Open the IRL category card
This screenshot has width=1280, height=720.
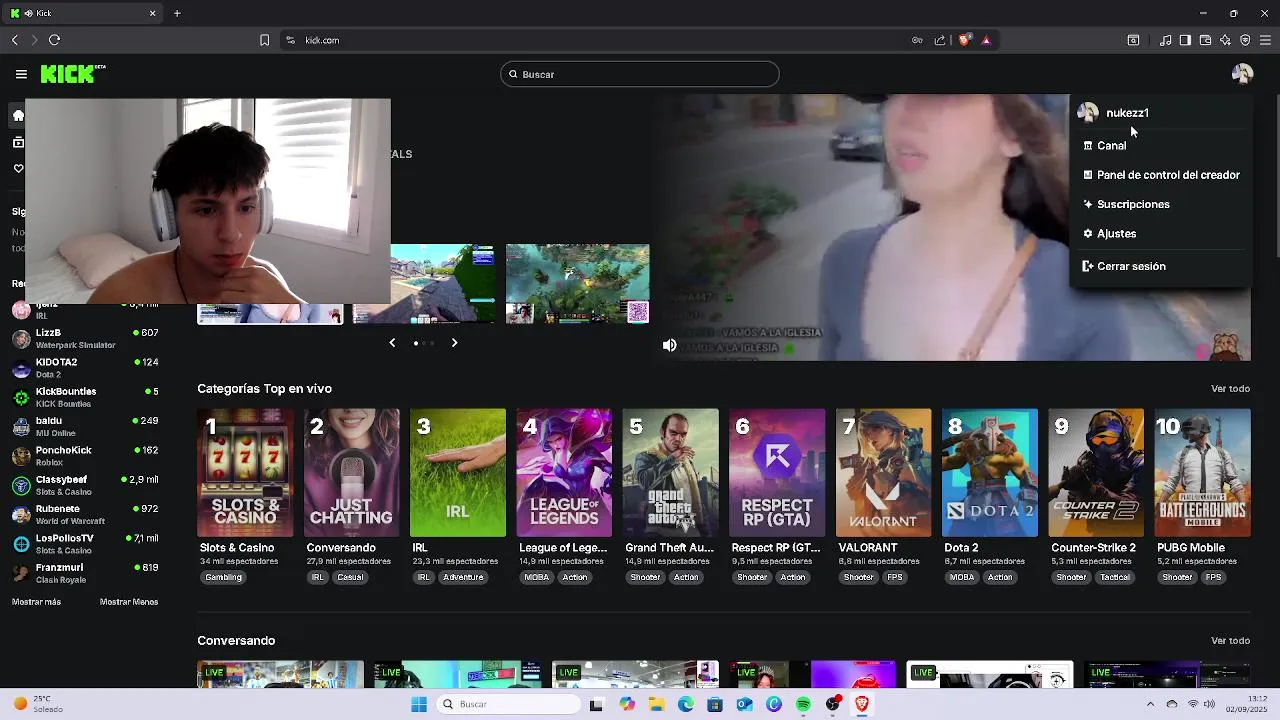(458, 473)
